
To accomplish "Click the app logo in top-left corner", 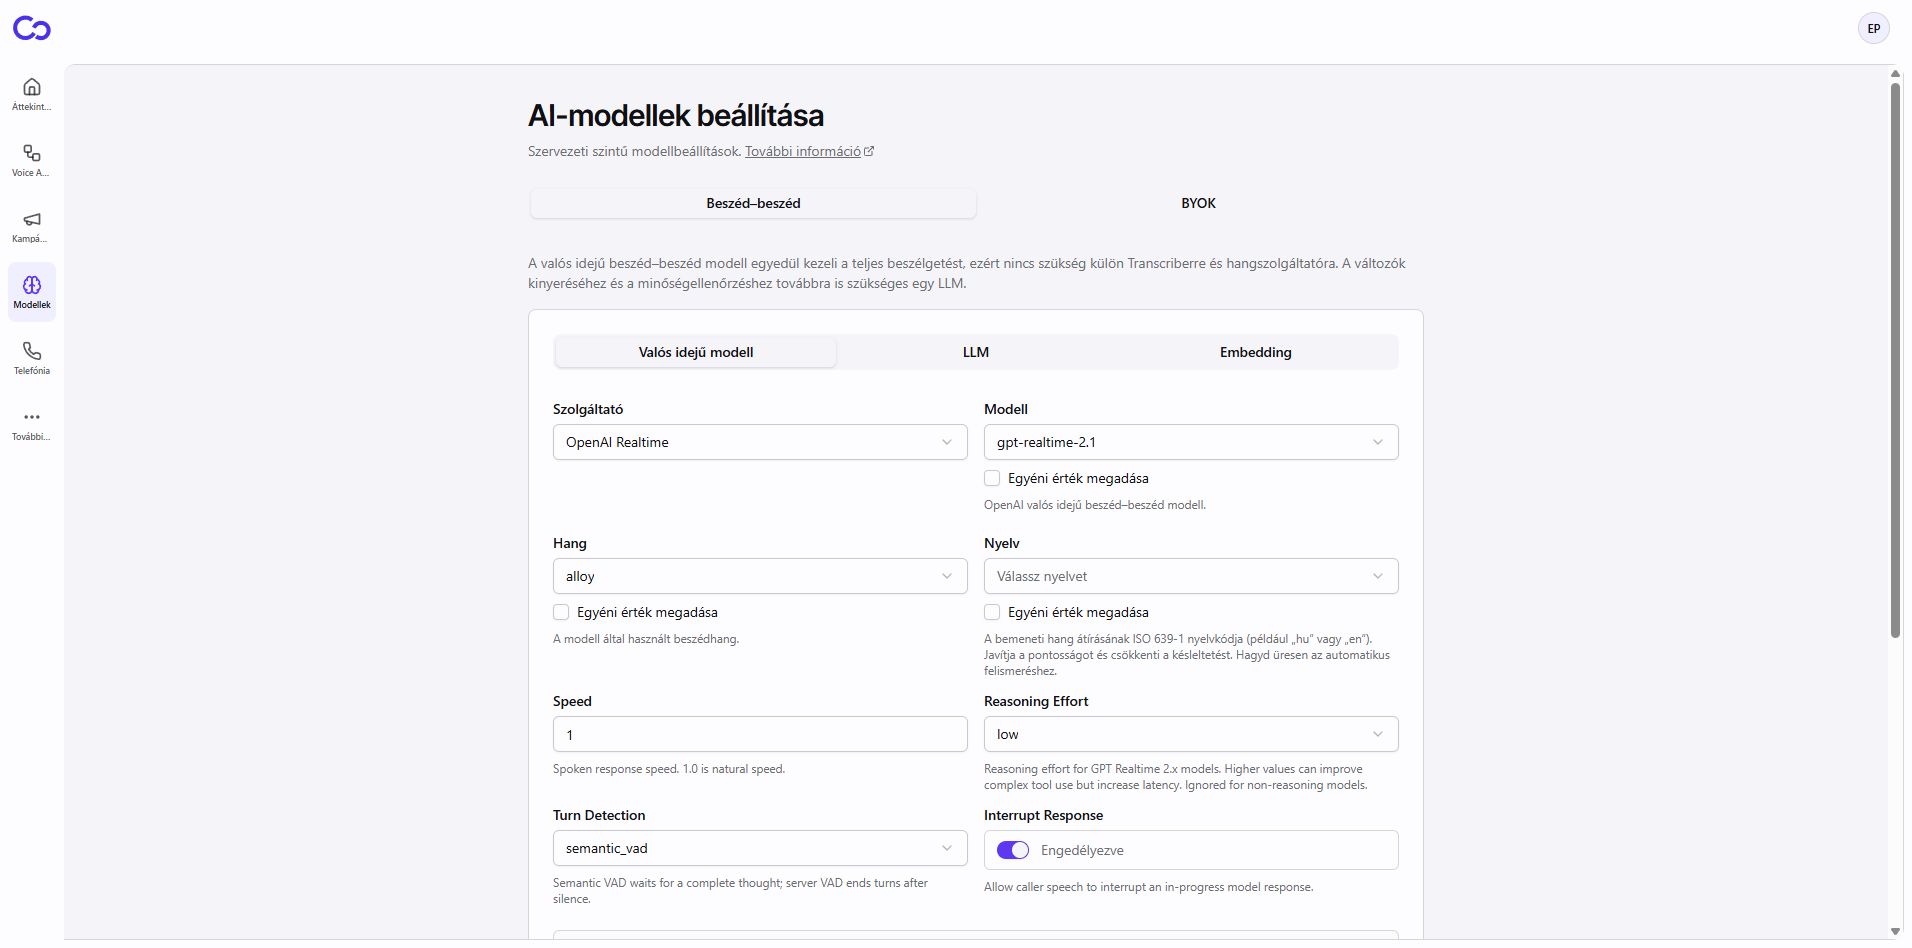I will click(32, 29).
